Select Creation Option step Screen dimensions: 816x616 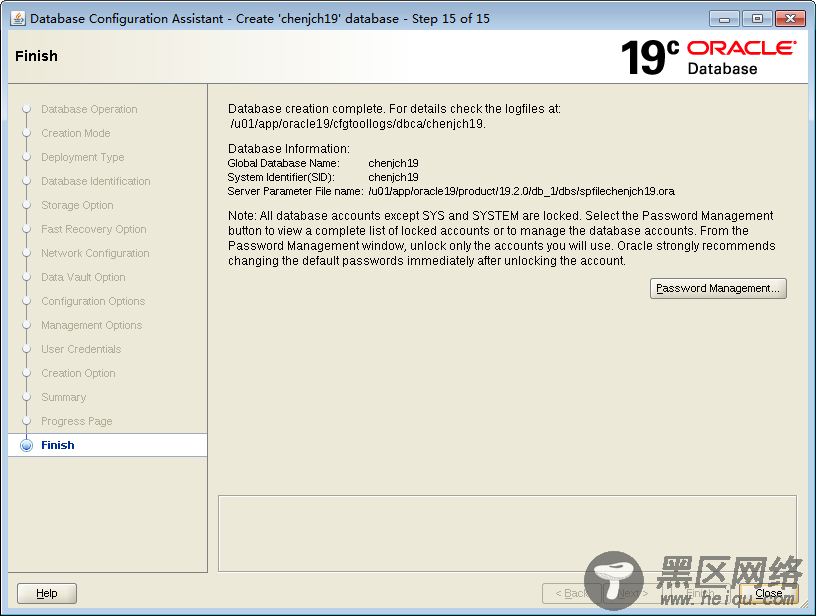pyautogui.click(x=79, y=373)
